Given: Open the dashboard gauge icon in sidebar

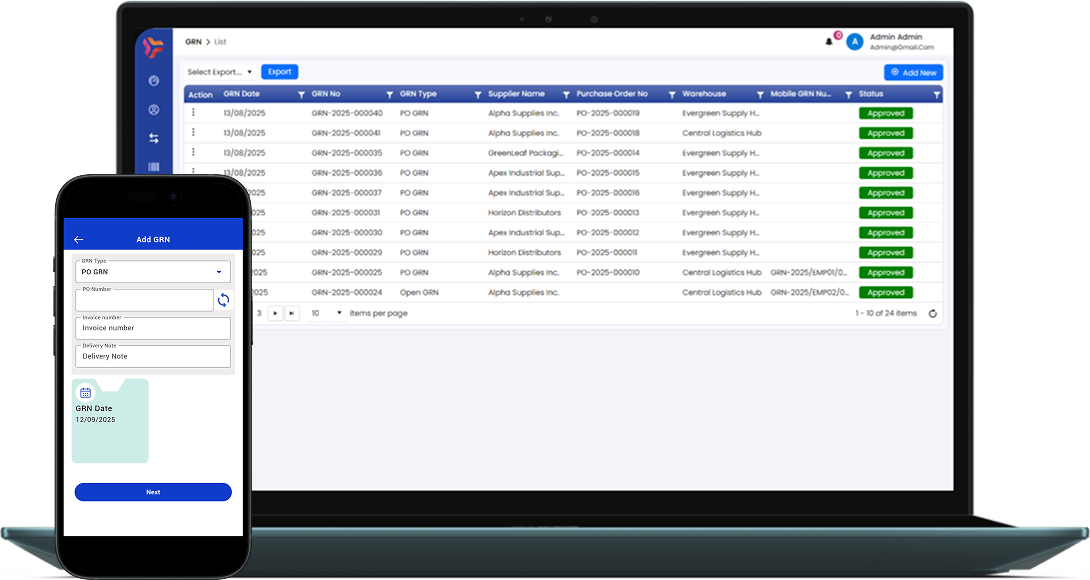Looking at the screenshot, I should [x=154, y=81].
